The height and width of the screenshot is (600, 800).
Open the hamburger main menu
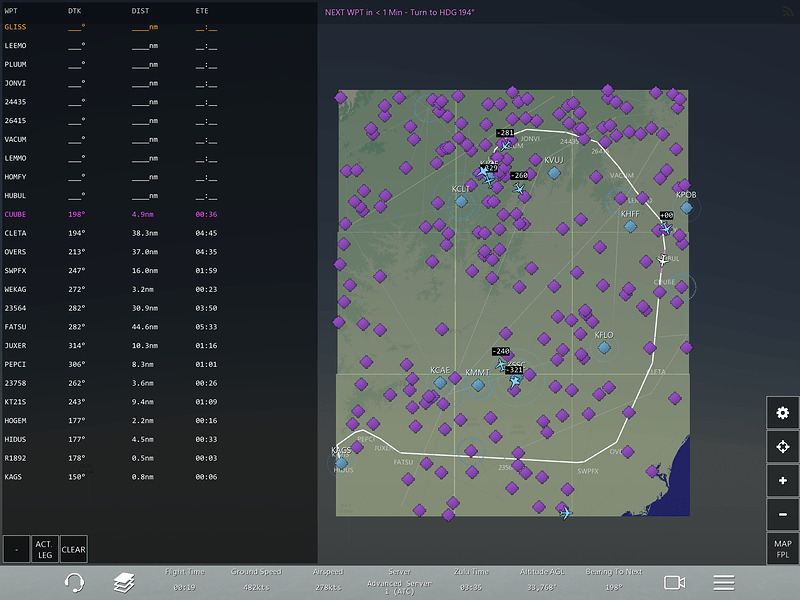coord(724,582)
